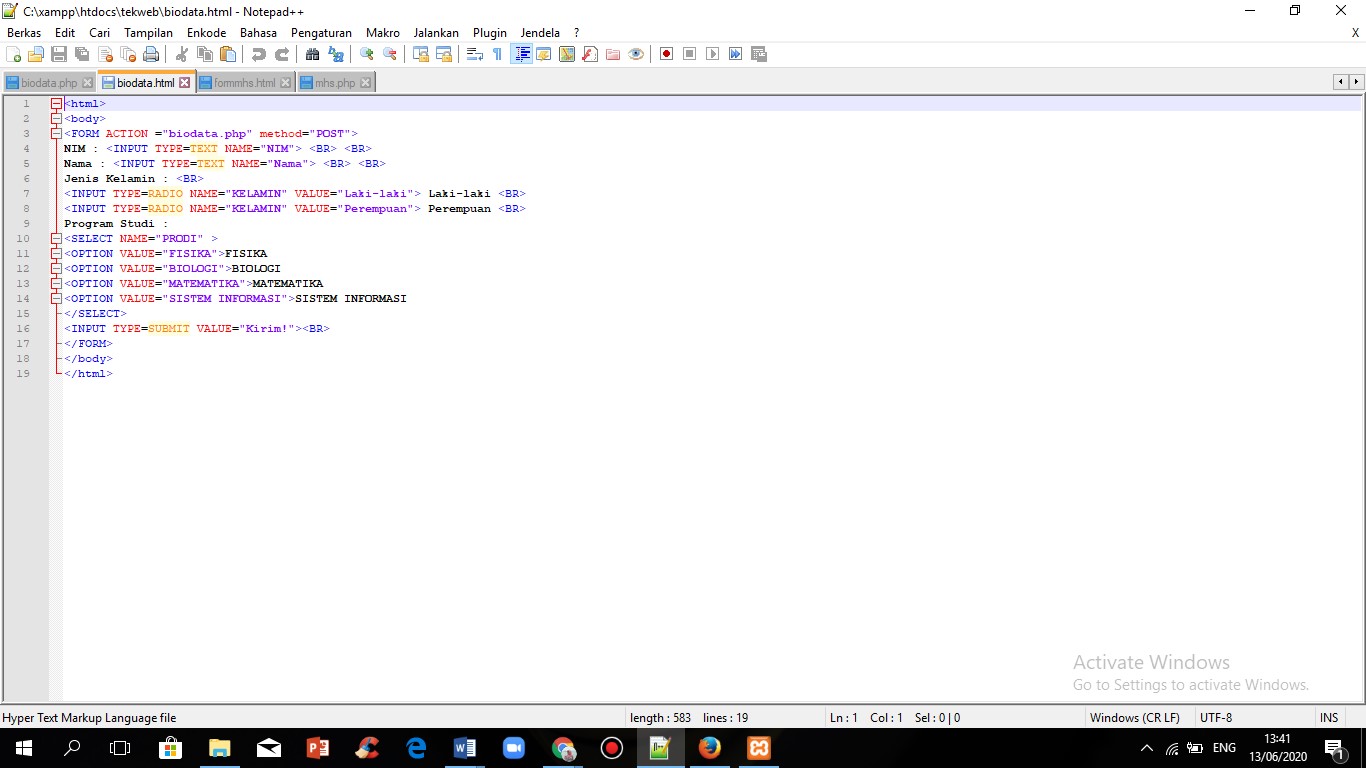
Task: Switch to the mhs.php tab
Action: pyautogui.click(x=335, y=83)
